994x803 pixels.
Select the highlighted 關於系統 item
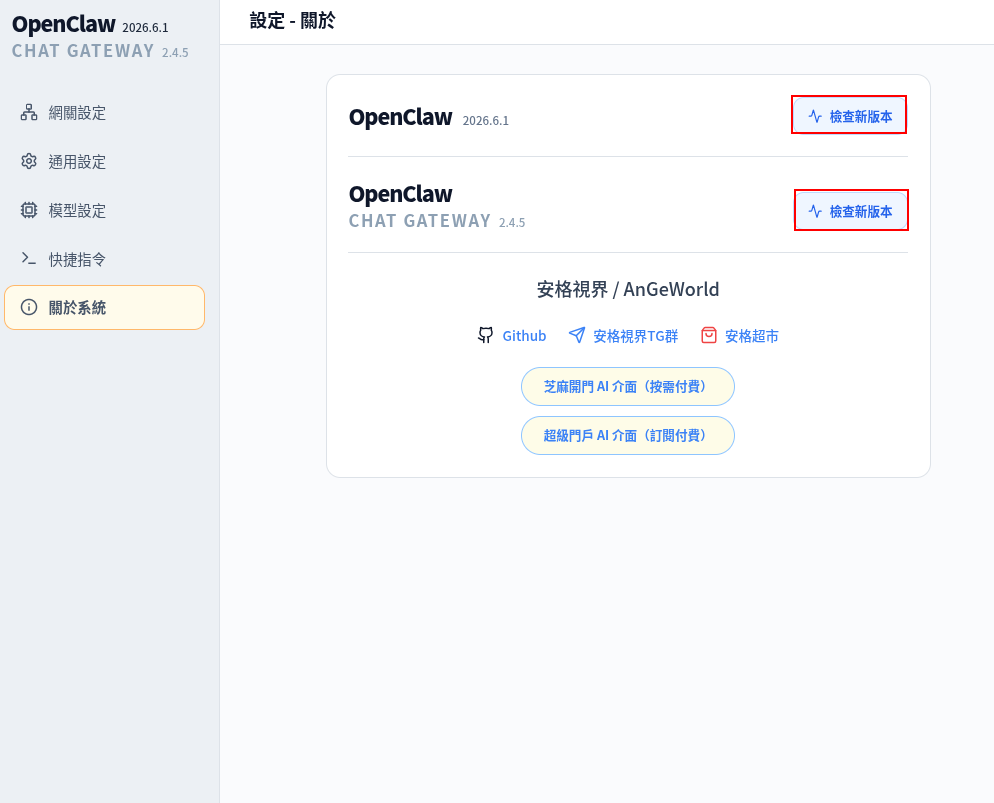105,307
